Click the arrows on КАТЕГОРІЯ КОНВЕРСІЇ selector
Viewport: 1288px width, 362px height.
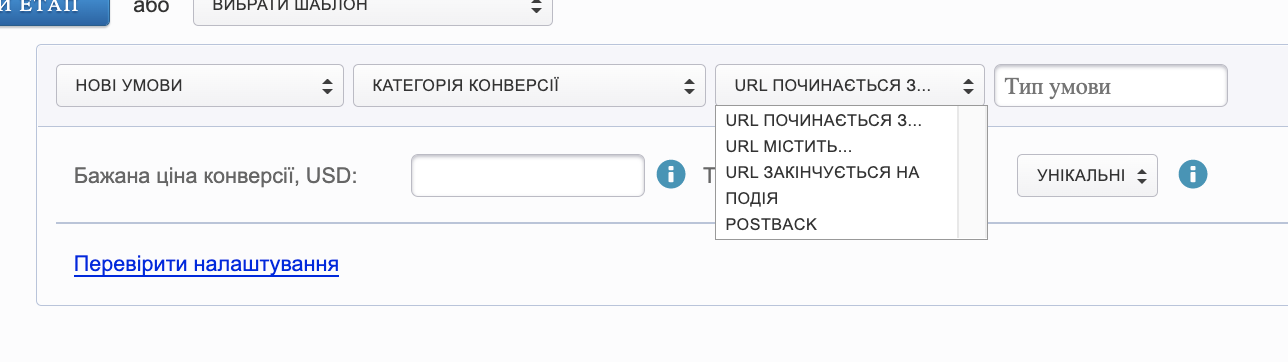point(689,86)
